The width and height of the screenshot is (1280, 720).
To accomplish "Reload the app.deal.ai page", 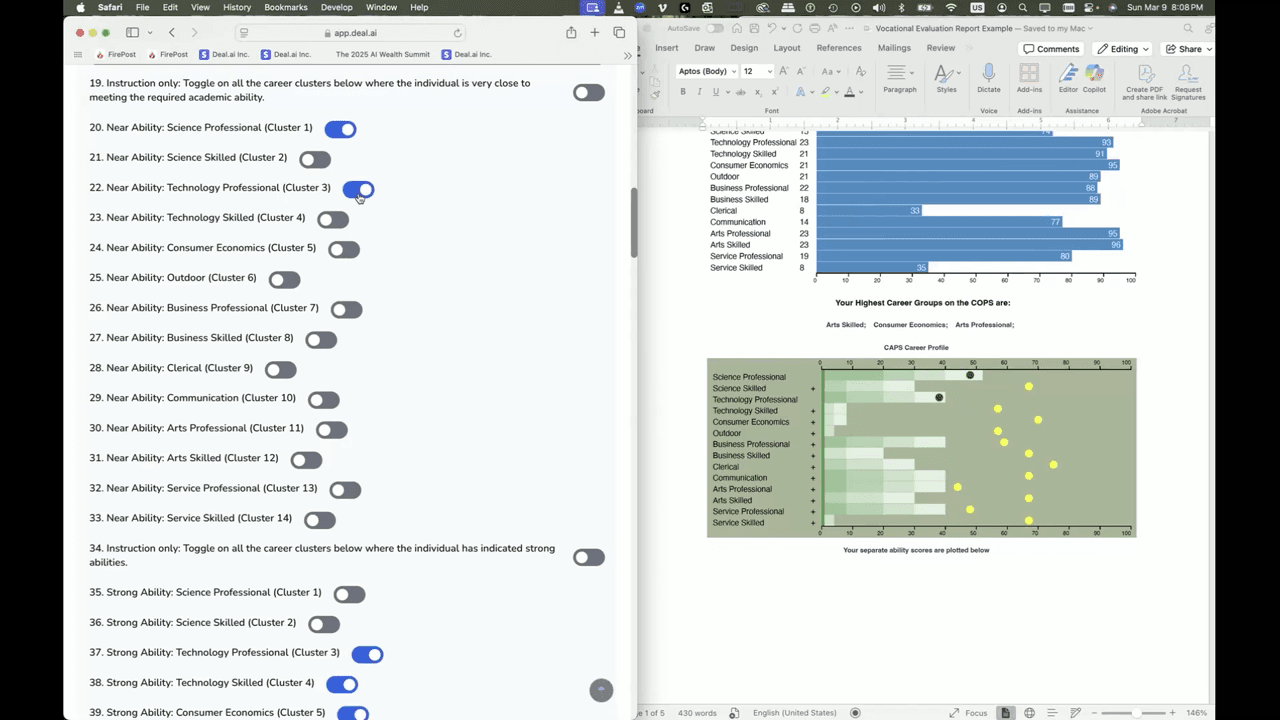I will pyautogui.click(x=458, y=33).
